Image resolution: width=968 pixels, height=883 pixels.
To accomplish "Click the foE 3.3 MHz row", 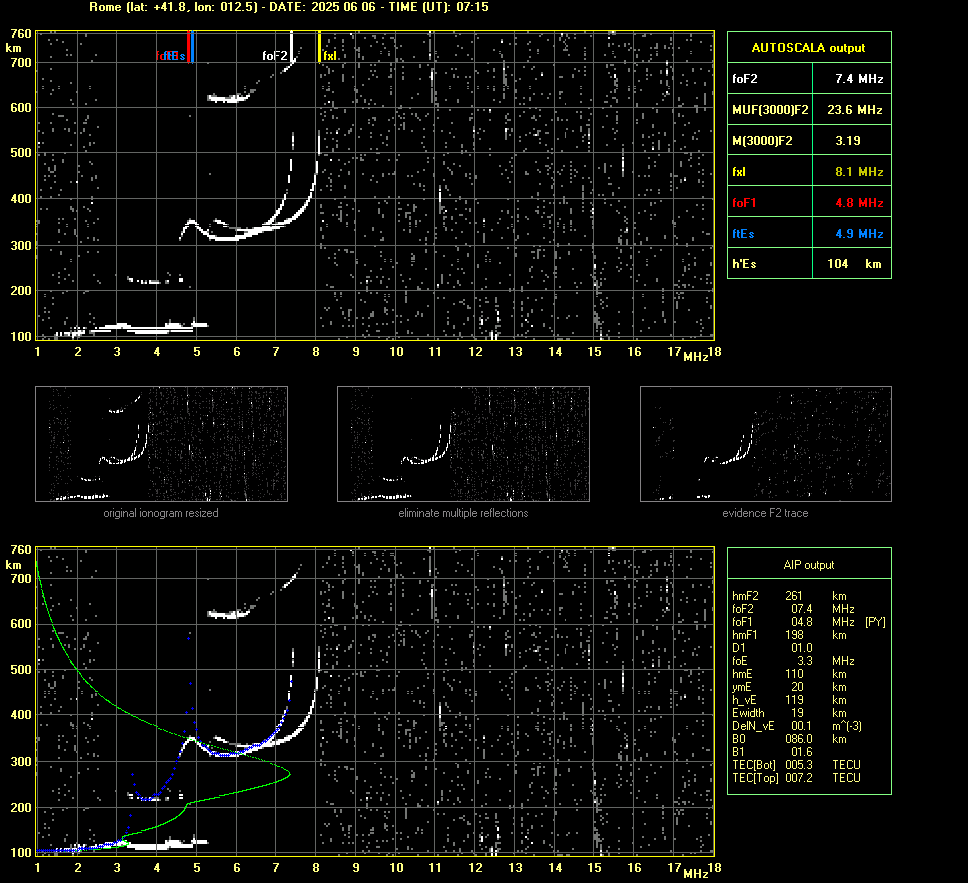I will [x=793, y=661].
